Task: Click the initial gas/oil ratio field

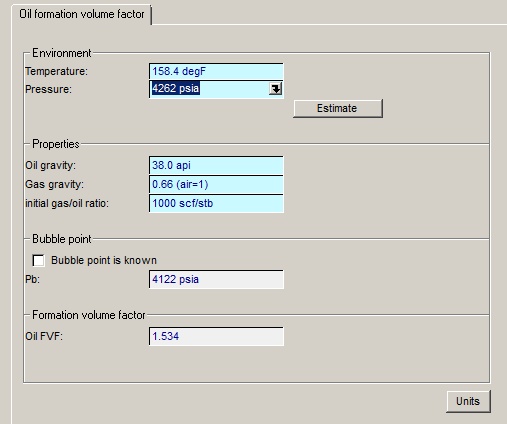Action: coord(216,203)
